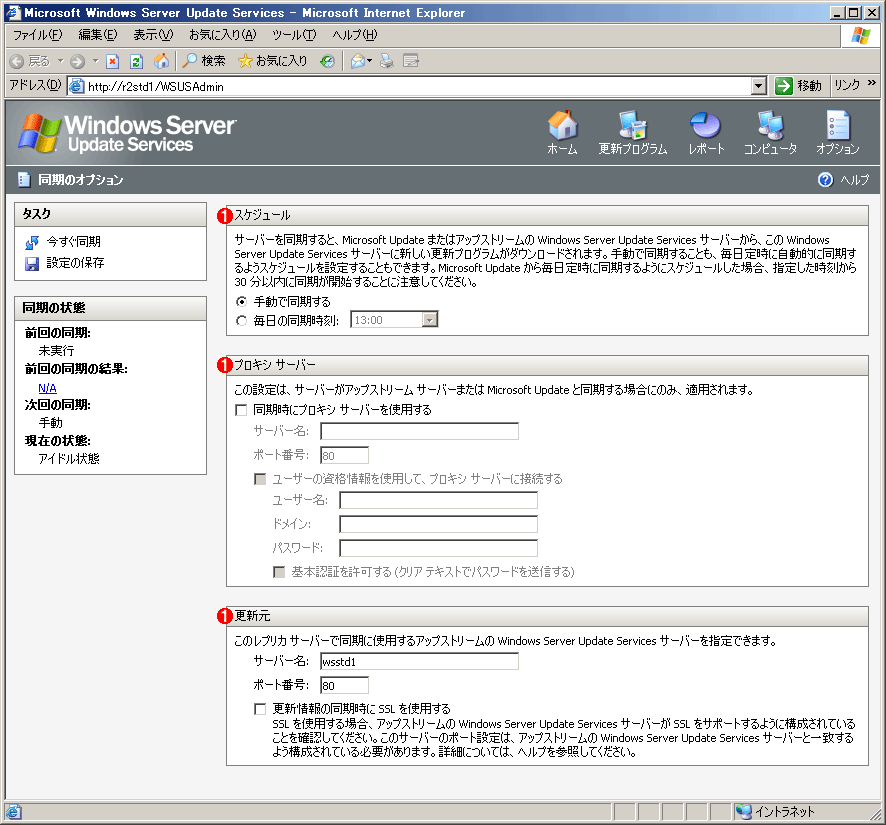Open レポート reports icon

click(705, 125)
